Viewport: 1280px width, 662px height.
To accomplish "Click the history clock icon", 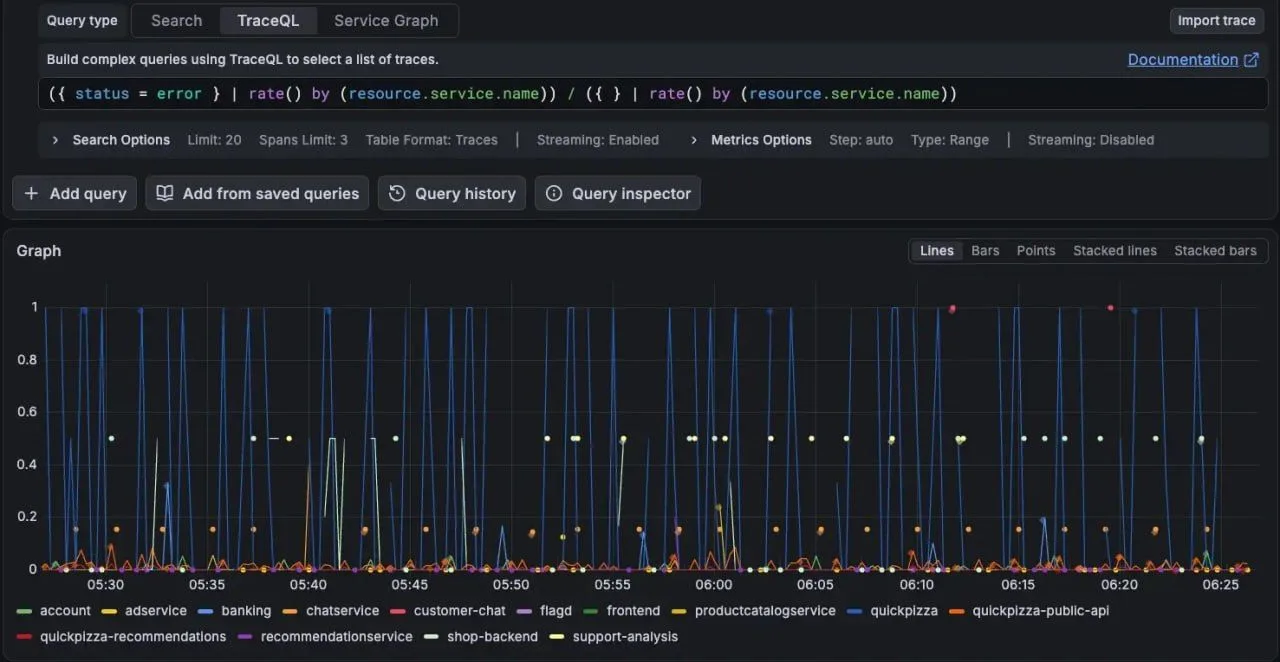I will [x=397, y=194].
